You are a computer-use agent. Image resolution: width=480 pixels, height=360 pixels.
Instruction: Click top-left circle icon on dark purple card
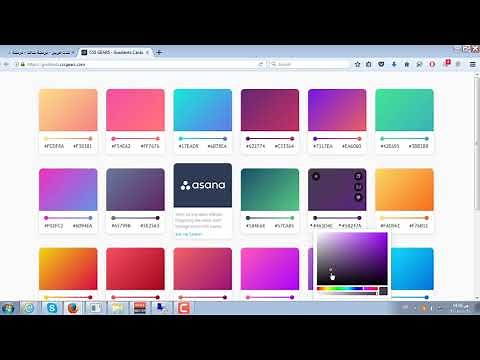[x=316, y=176]
